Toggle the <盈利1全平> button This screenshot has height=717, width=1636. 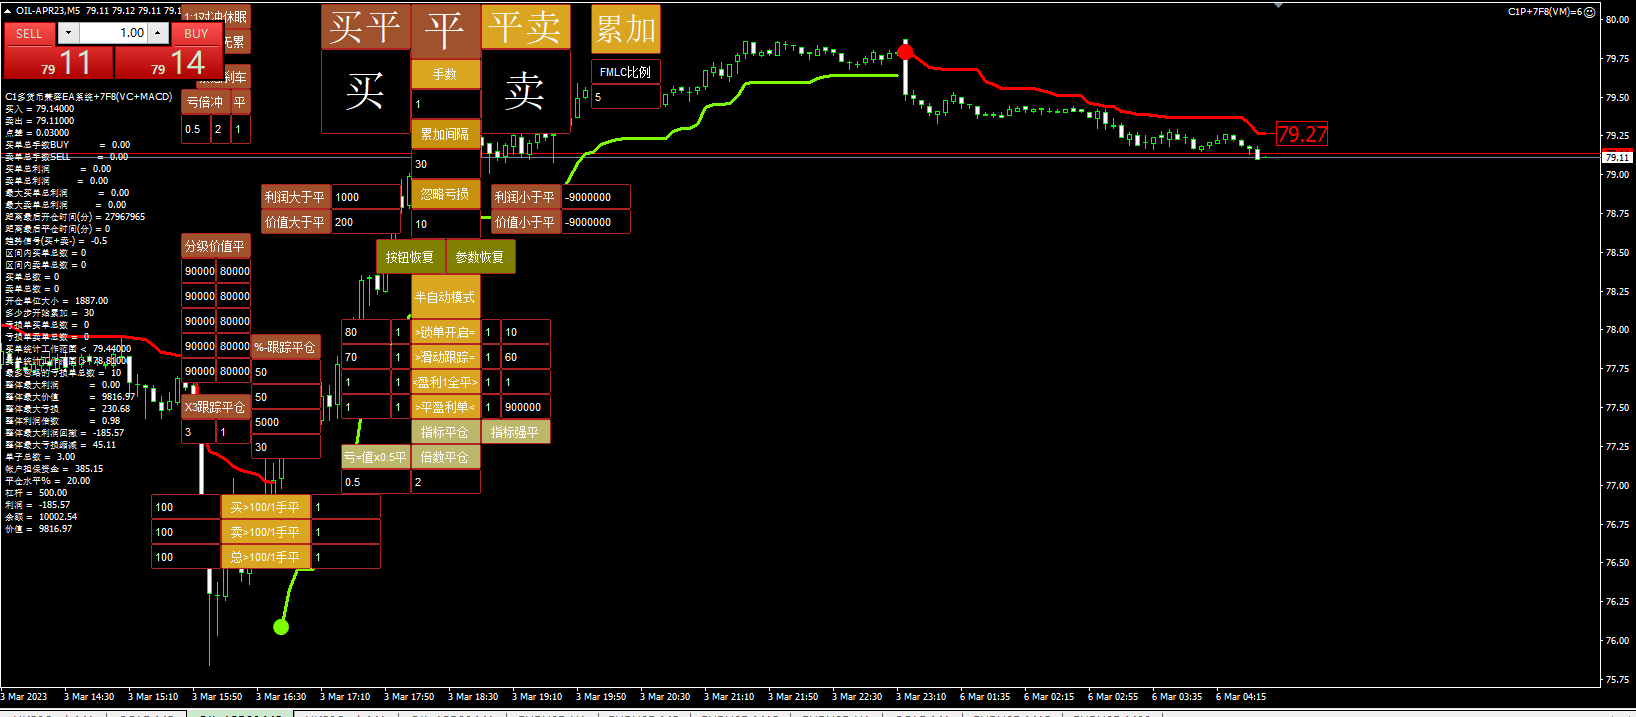tap(446, 382)
